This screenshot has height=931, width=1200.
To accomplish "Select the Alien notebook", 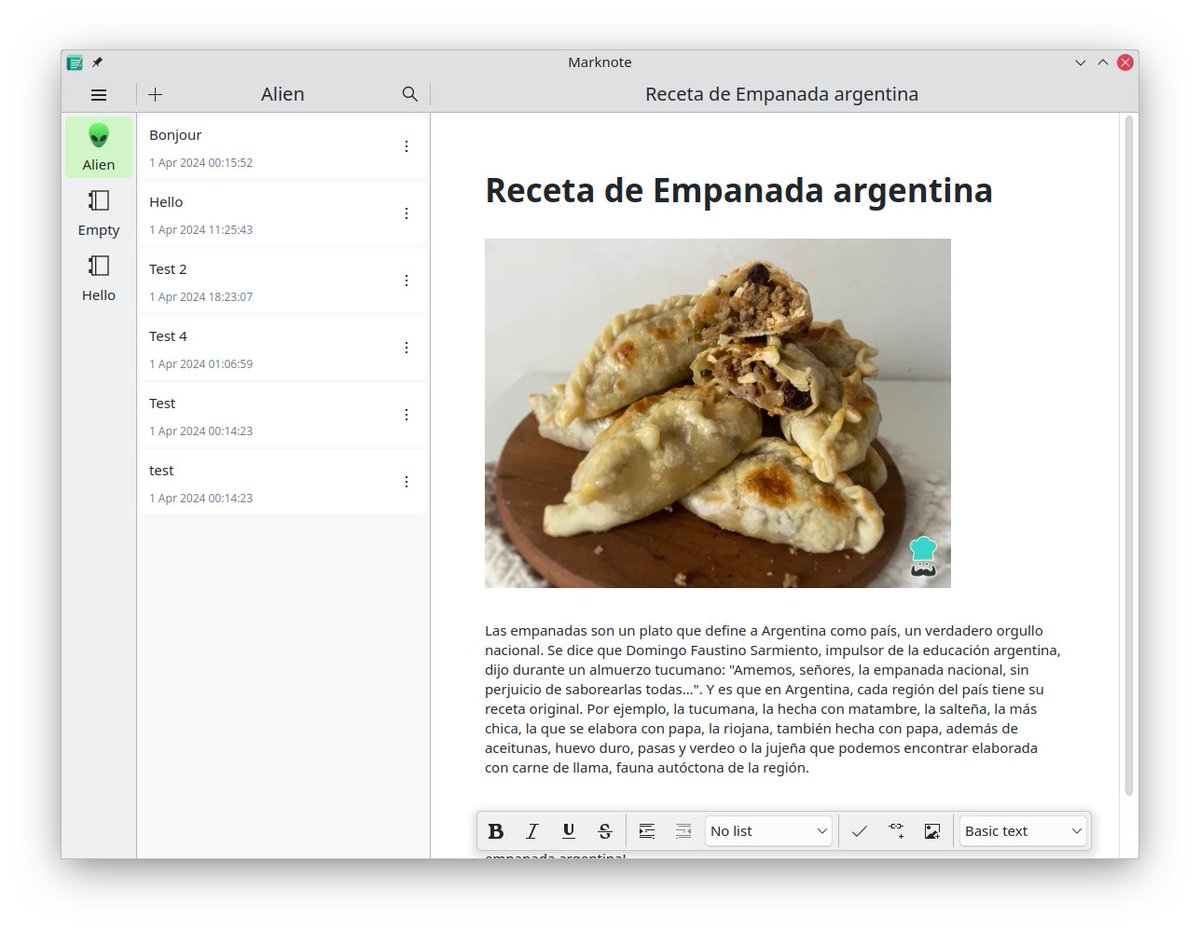I will coord(98,147).
